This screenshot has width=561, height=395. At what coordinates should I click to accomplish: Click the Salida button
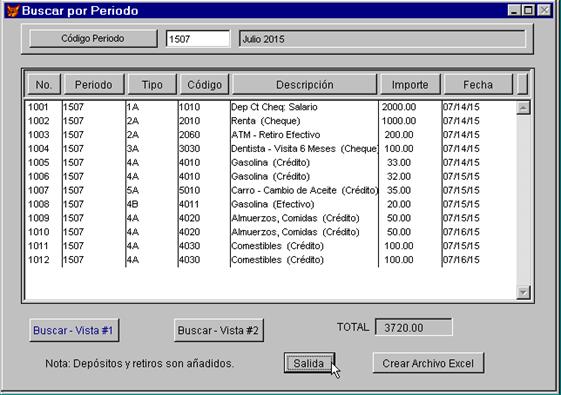point(309,363)
